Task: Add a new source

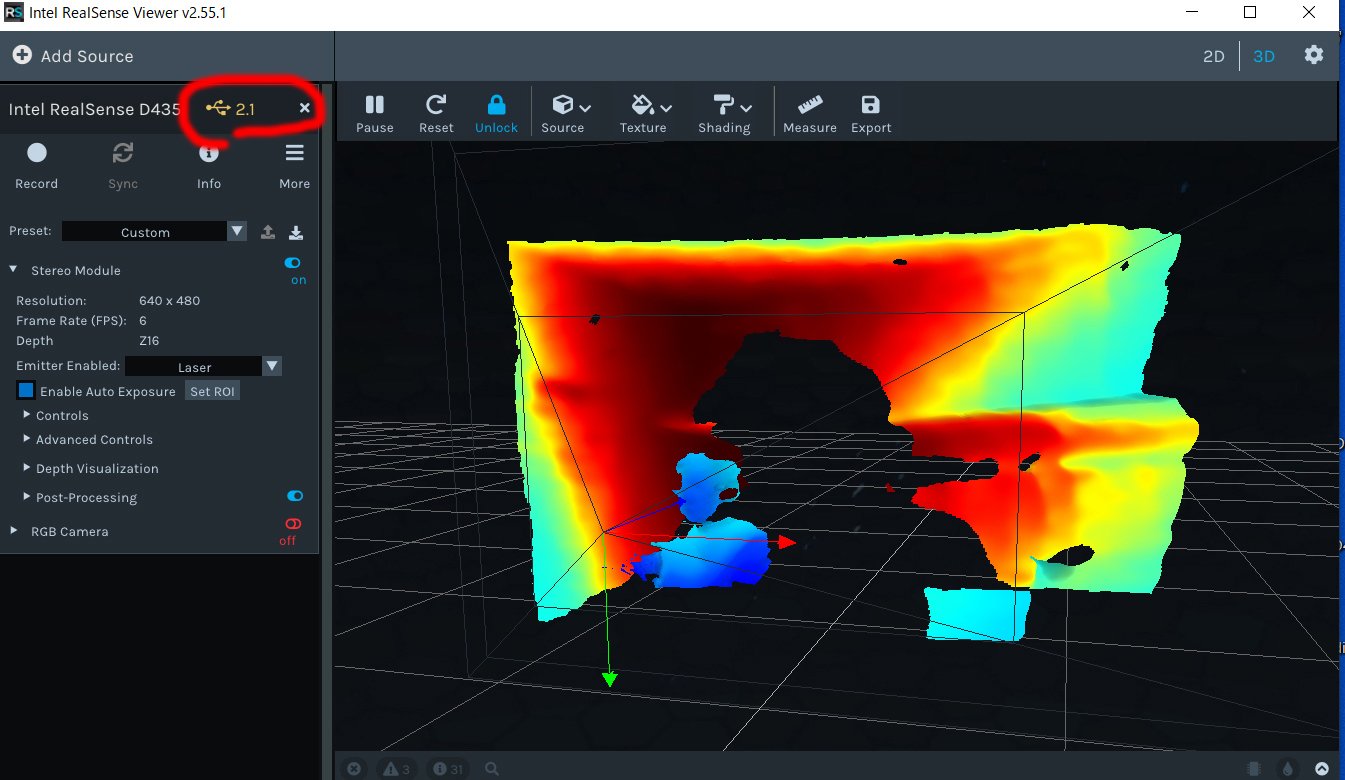Action: click(73, 56)
